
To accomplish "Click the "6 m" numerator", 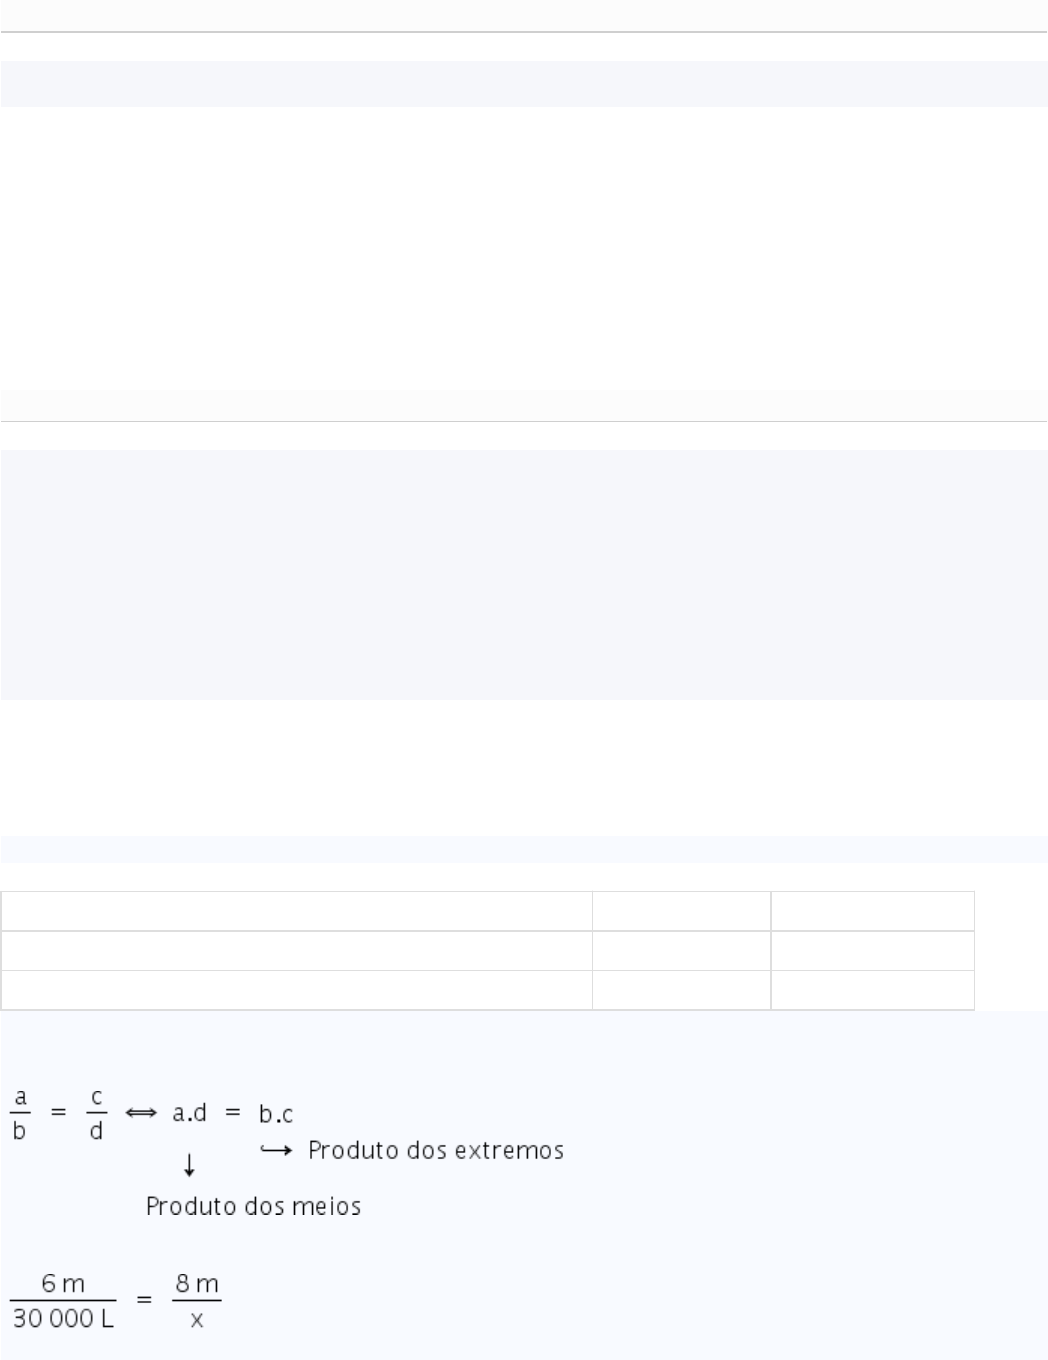I will pos(63,1284).
